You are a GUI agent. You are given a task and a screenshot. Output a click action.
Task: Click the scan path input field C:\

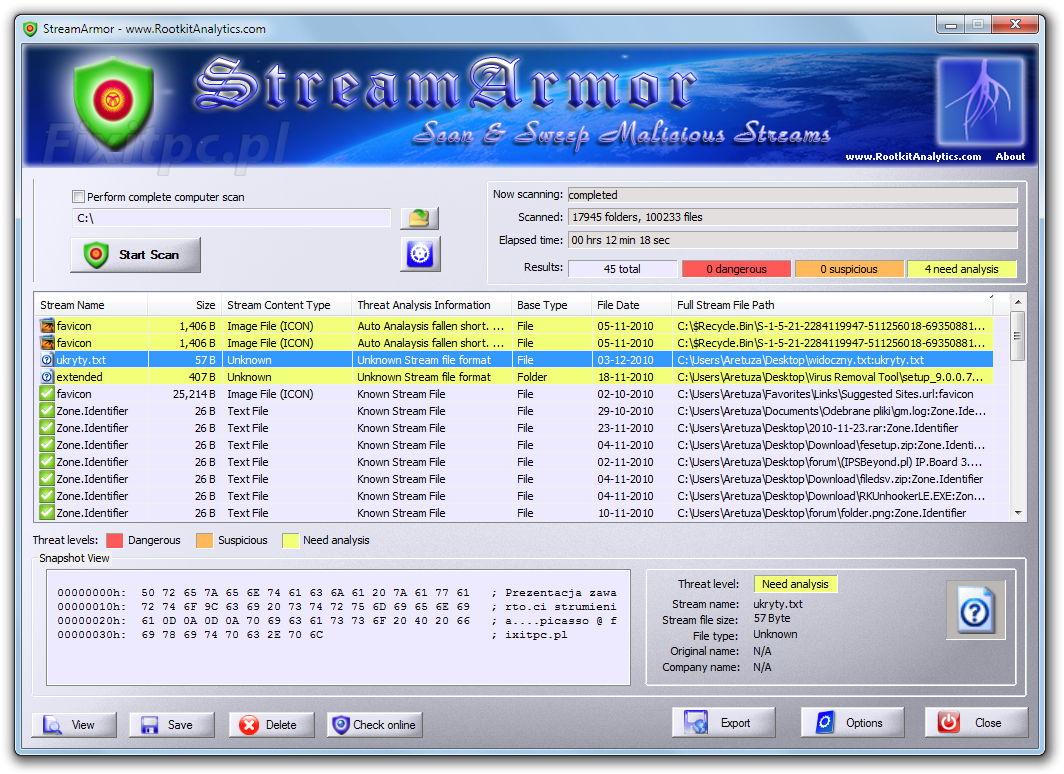coord(231,218)
